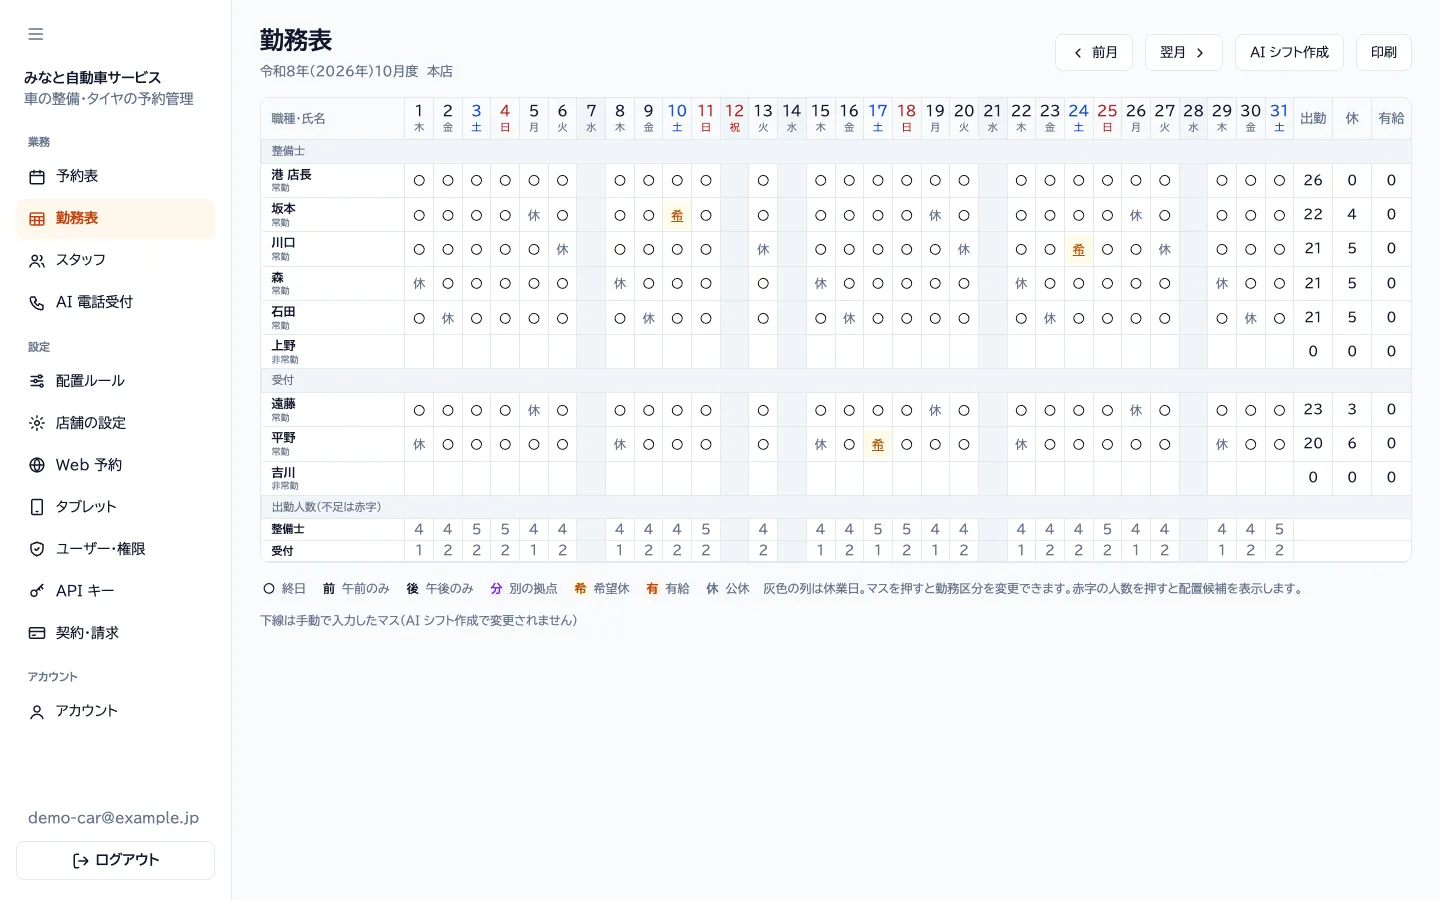Click the AI シフト作成 button
The height and width of the screenshot is (900, 1440).
[x=1289, y=53]
